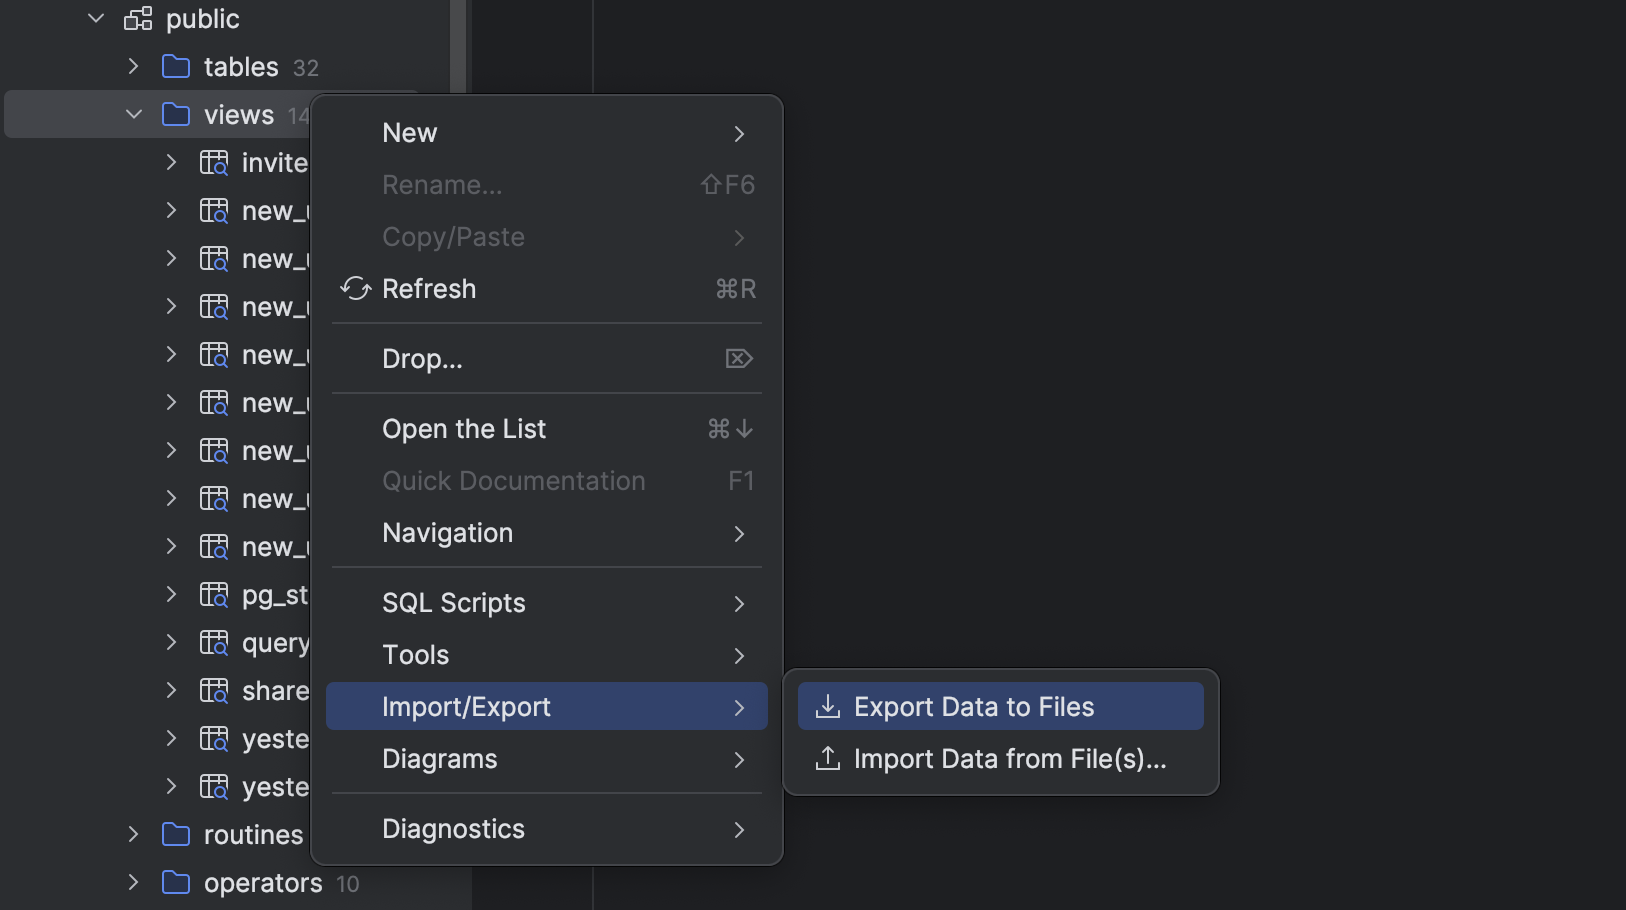Click the pg_st view icon
The height and width of the screenshot is (910, 1626).
click(x=214, y=595)
